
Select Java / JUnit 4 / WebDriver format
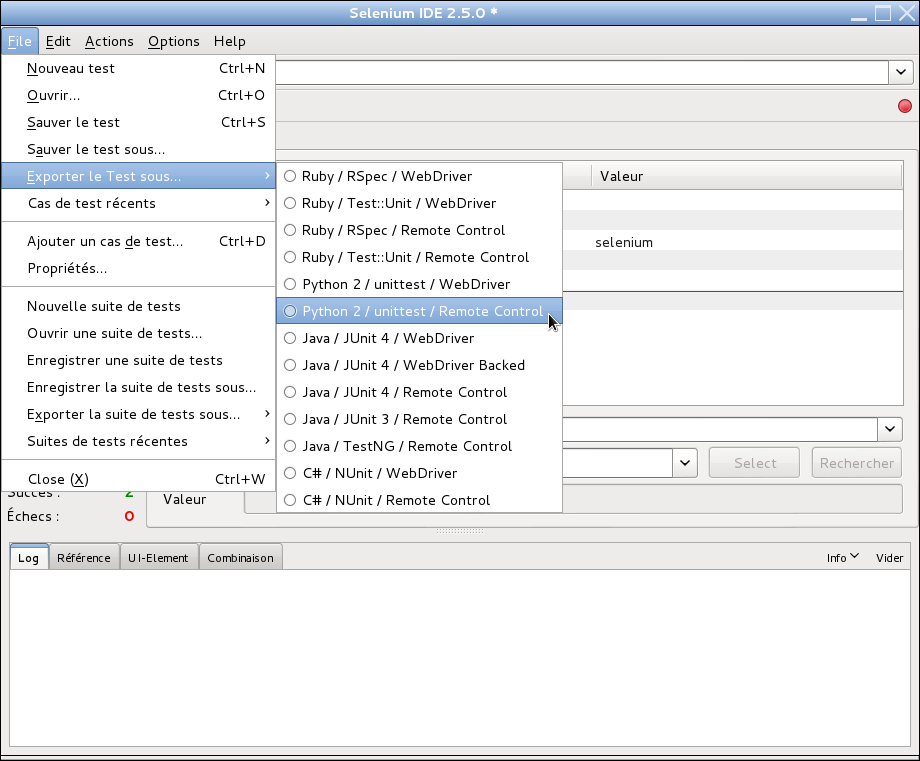[419, 338]
